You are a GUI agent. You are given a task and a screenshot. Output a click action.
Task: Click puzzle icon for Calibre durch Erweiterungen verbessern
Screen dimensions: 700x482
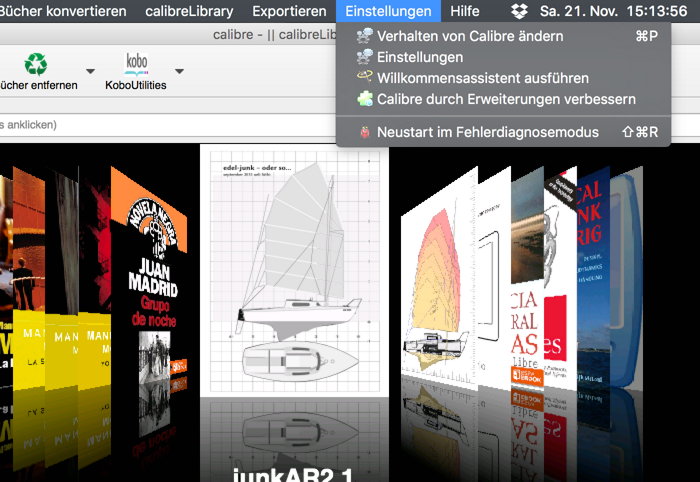[x=364, y=99]
